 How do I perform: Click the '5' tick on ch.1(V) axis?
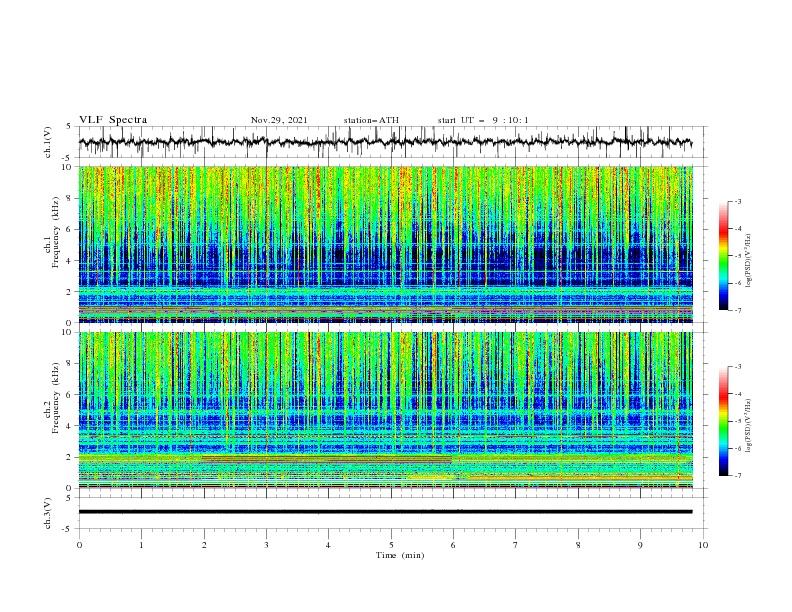click(x=69, y=126)
